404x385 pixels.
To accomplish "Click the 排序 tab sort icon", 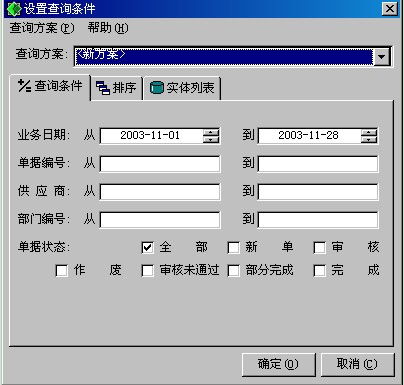I will (103, 88).
